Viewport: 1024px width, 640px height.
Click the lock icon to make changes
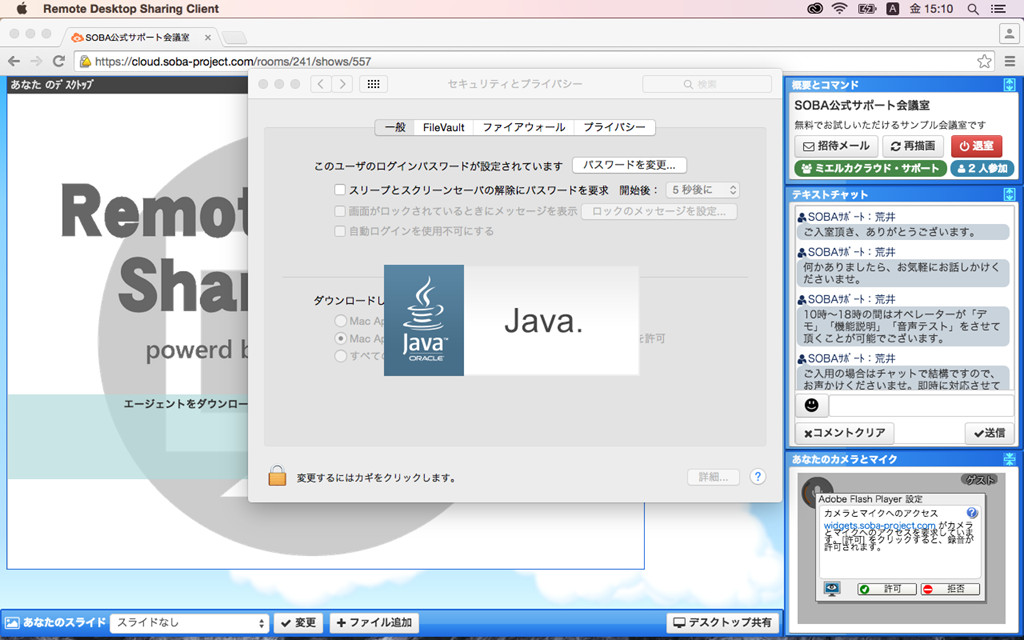coord(277,475)
